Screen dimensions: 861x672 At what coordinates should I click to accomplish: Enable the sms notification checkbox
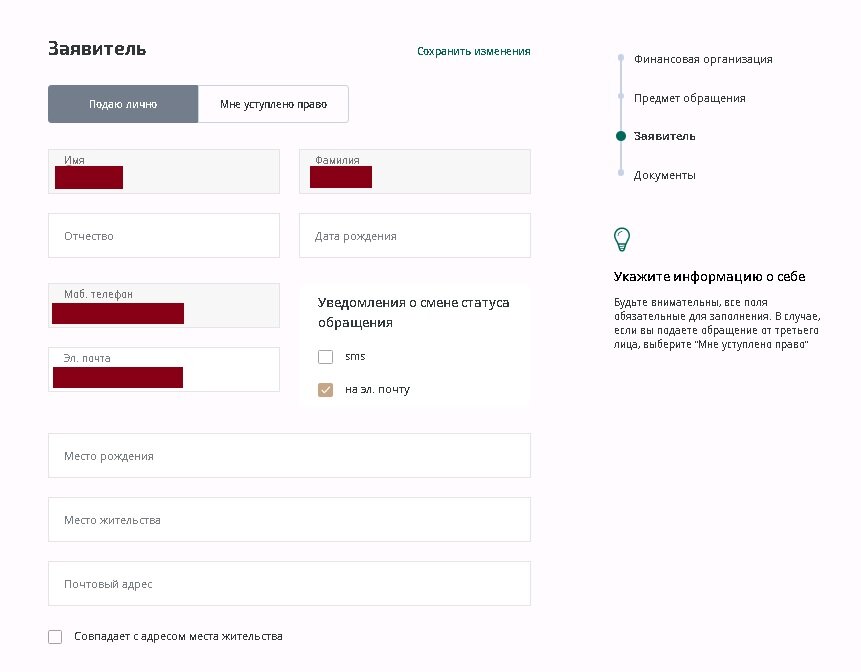pyautogui.click(x=325, y=356)
